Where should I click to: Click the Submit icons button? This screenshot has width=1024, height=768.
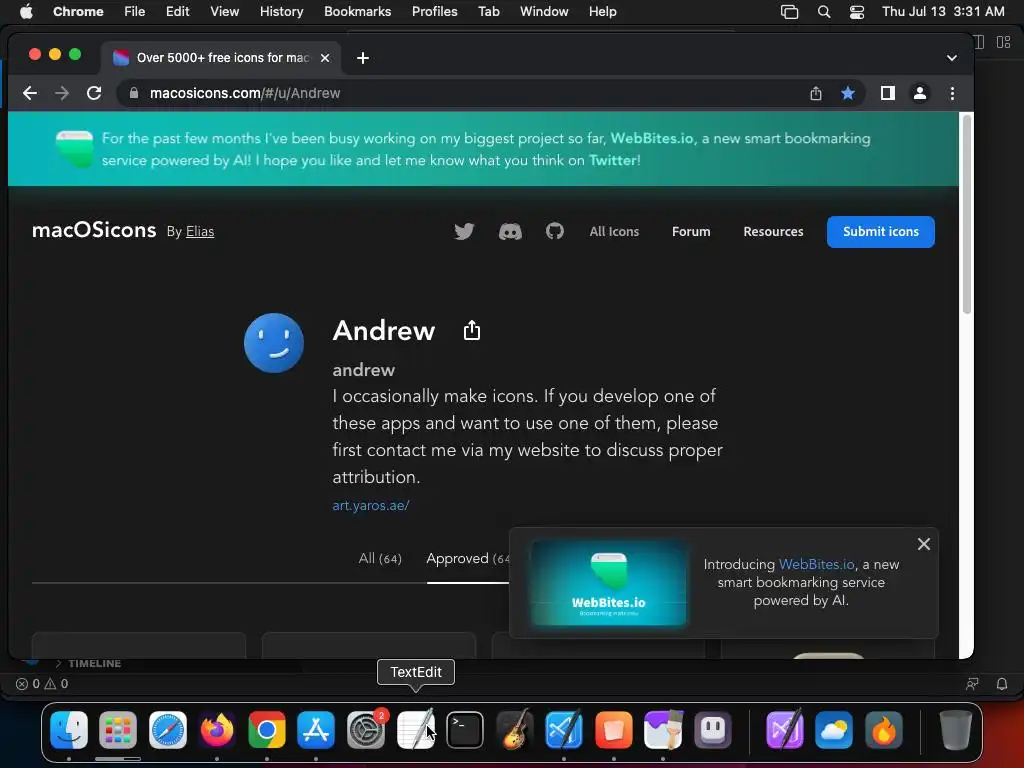(880, 232)
